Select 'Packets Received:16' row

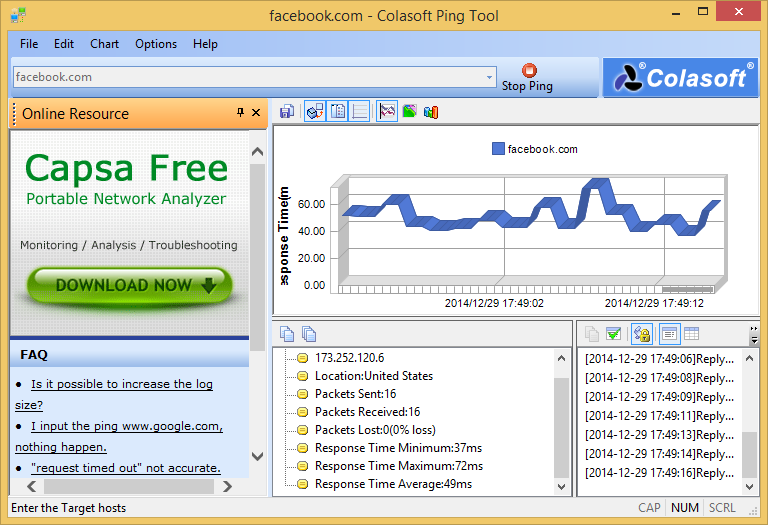point(367,412)
